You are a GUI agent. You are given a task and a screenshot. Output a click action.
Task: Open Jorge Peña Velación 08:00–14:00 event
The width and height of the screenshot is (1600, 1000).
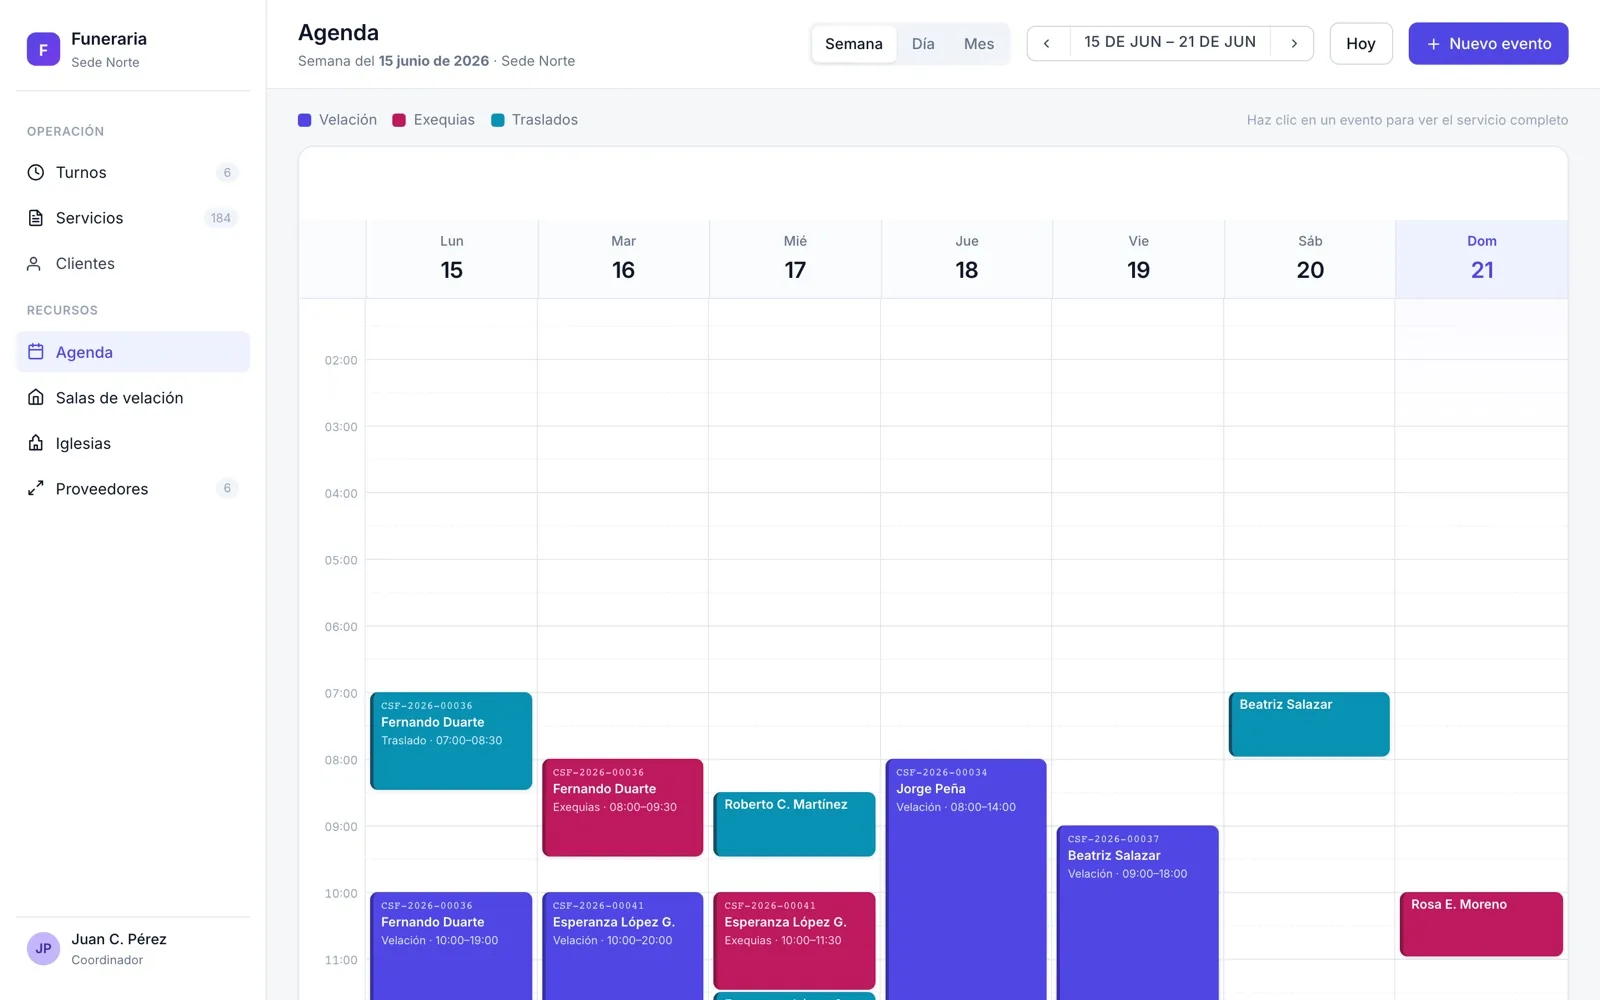click(x=966, y=880)
